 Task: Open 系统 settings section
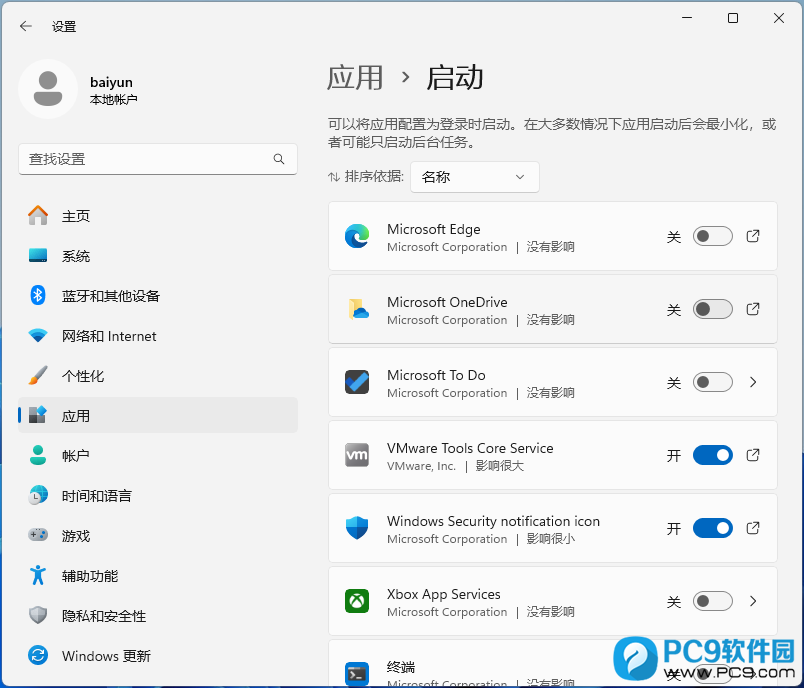[158, 255]
